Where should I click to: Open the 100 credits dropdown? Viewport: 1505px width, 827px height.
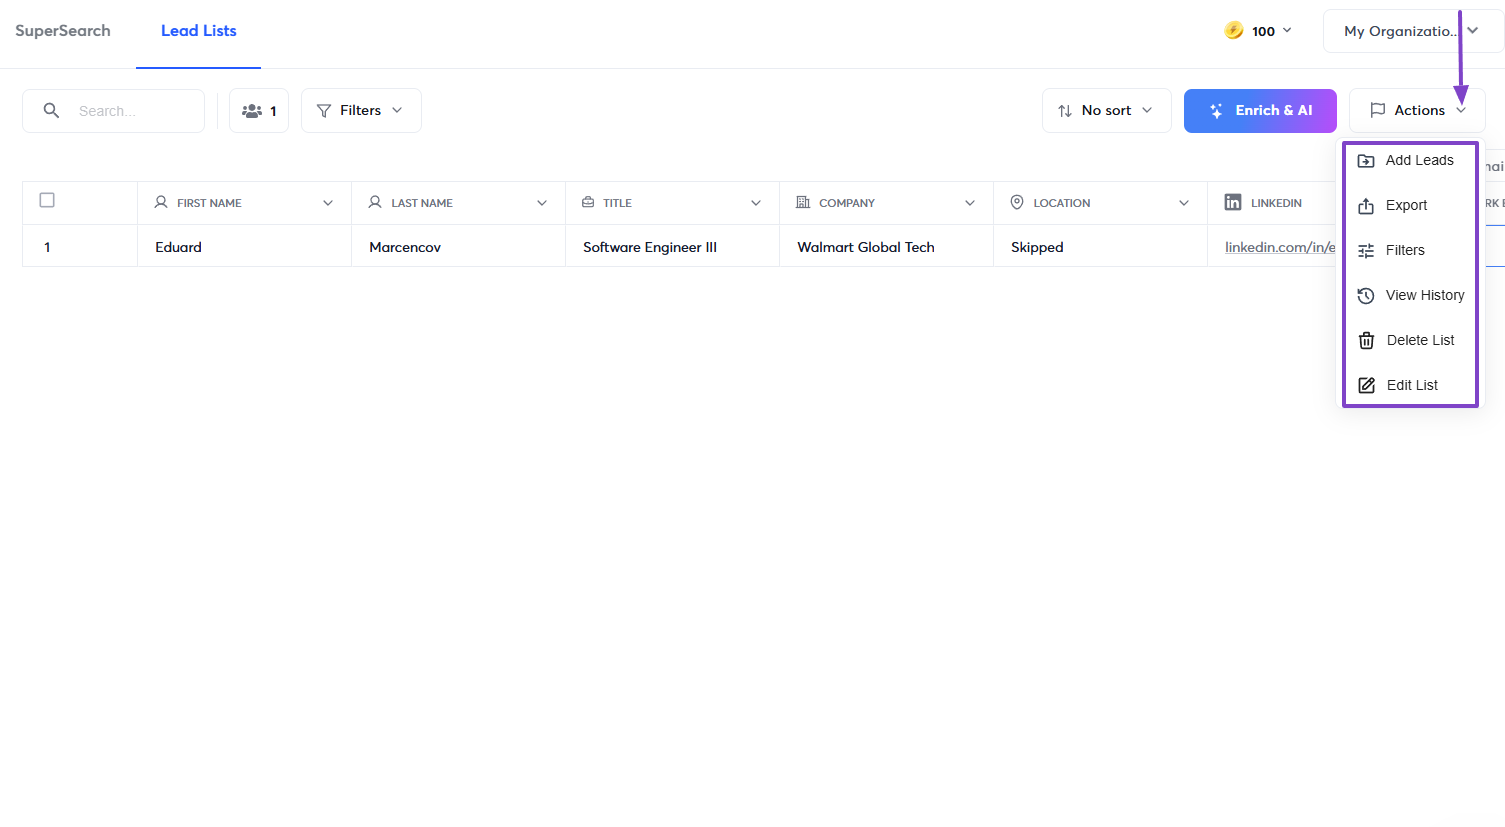tap(1258, 31)
